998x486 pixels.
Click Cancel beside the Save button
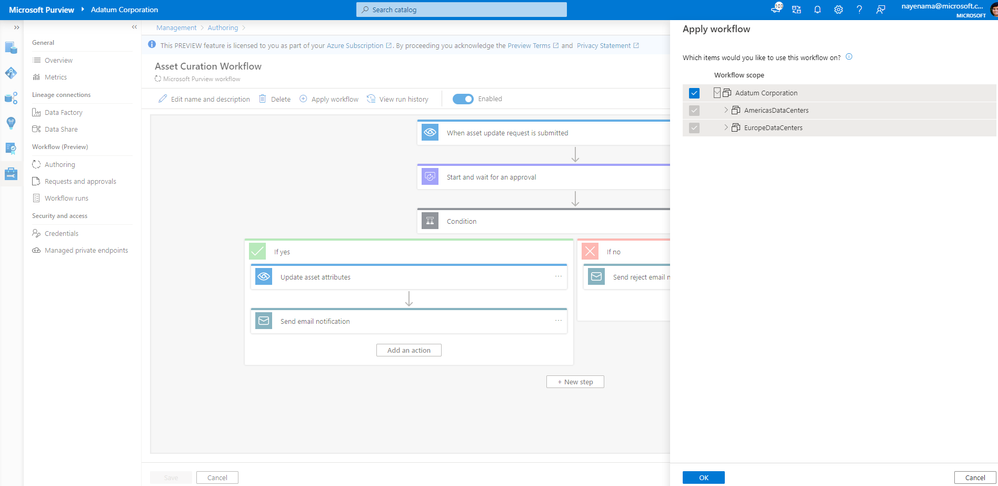tap(217, 477)
